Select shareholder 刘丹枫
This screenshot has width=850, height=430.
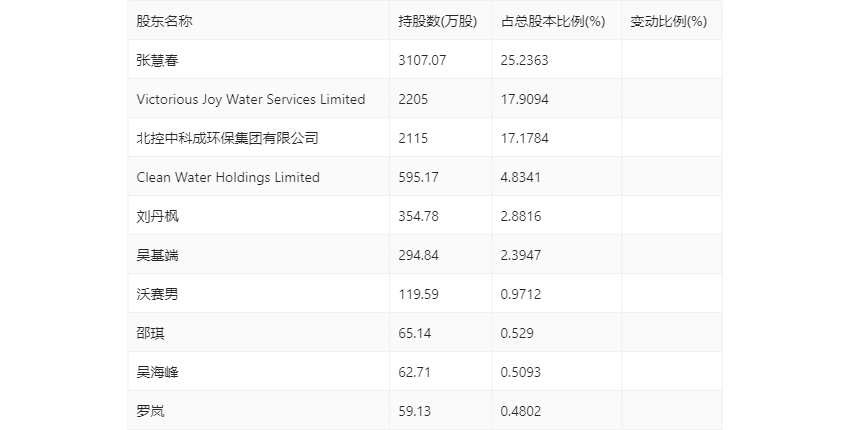(157, 216)
